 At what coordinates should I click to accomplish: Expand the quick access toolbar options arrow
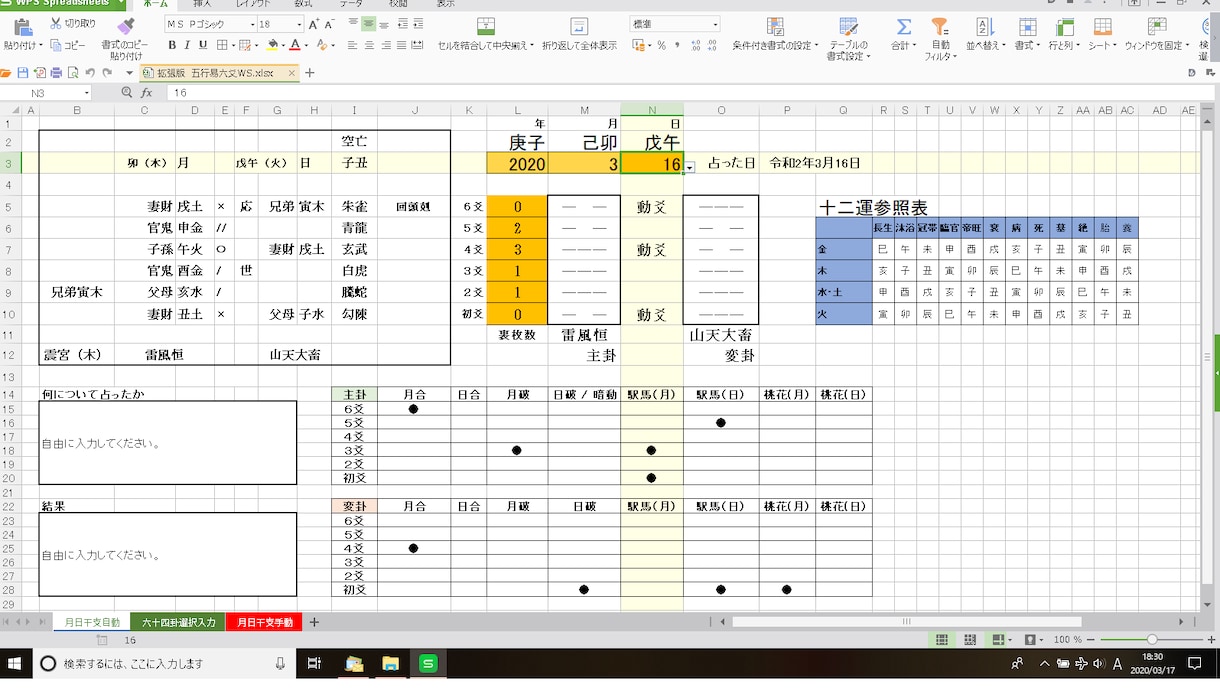click(x=128, y=73)
